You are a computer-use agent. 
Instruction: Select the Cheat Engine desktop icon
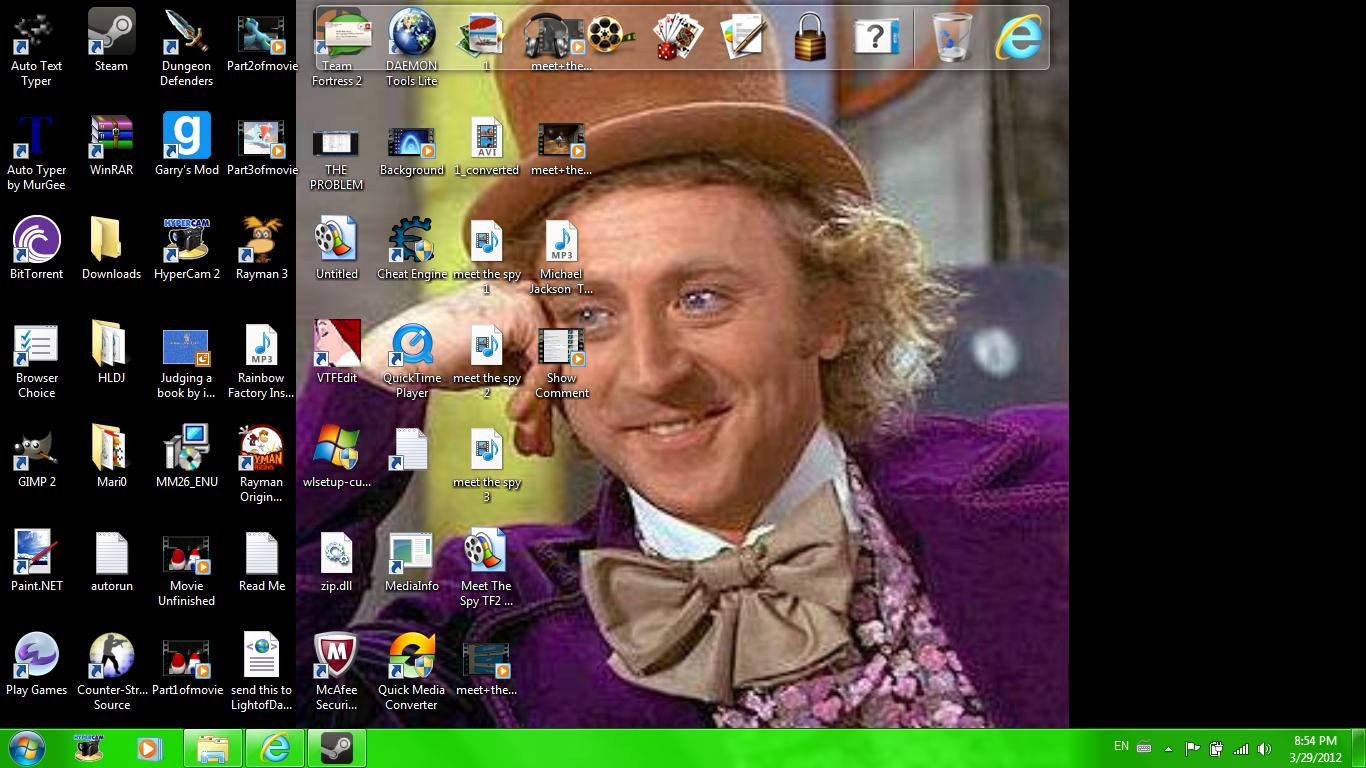[412, 248]
